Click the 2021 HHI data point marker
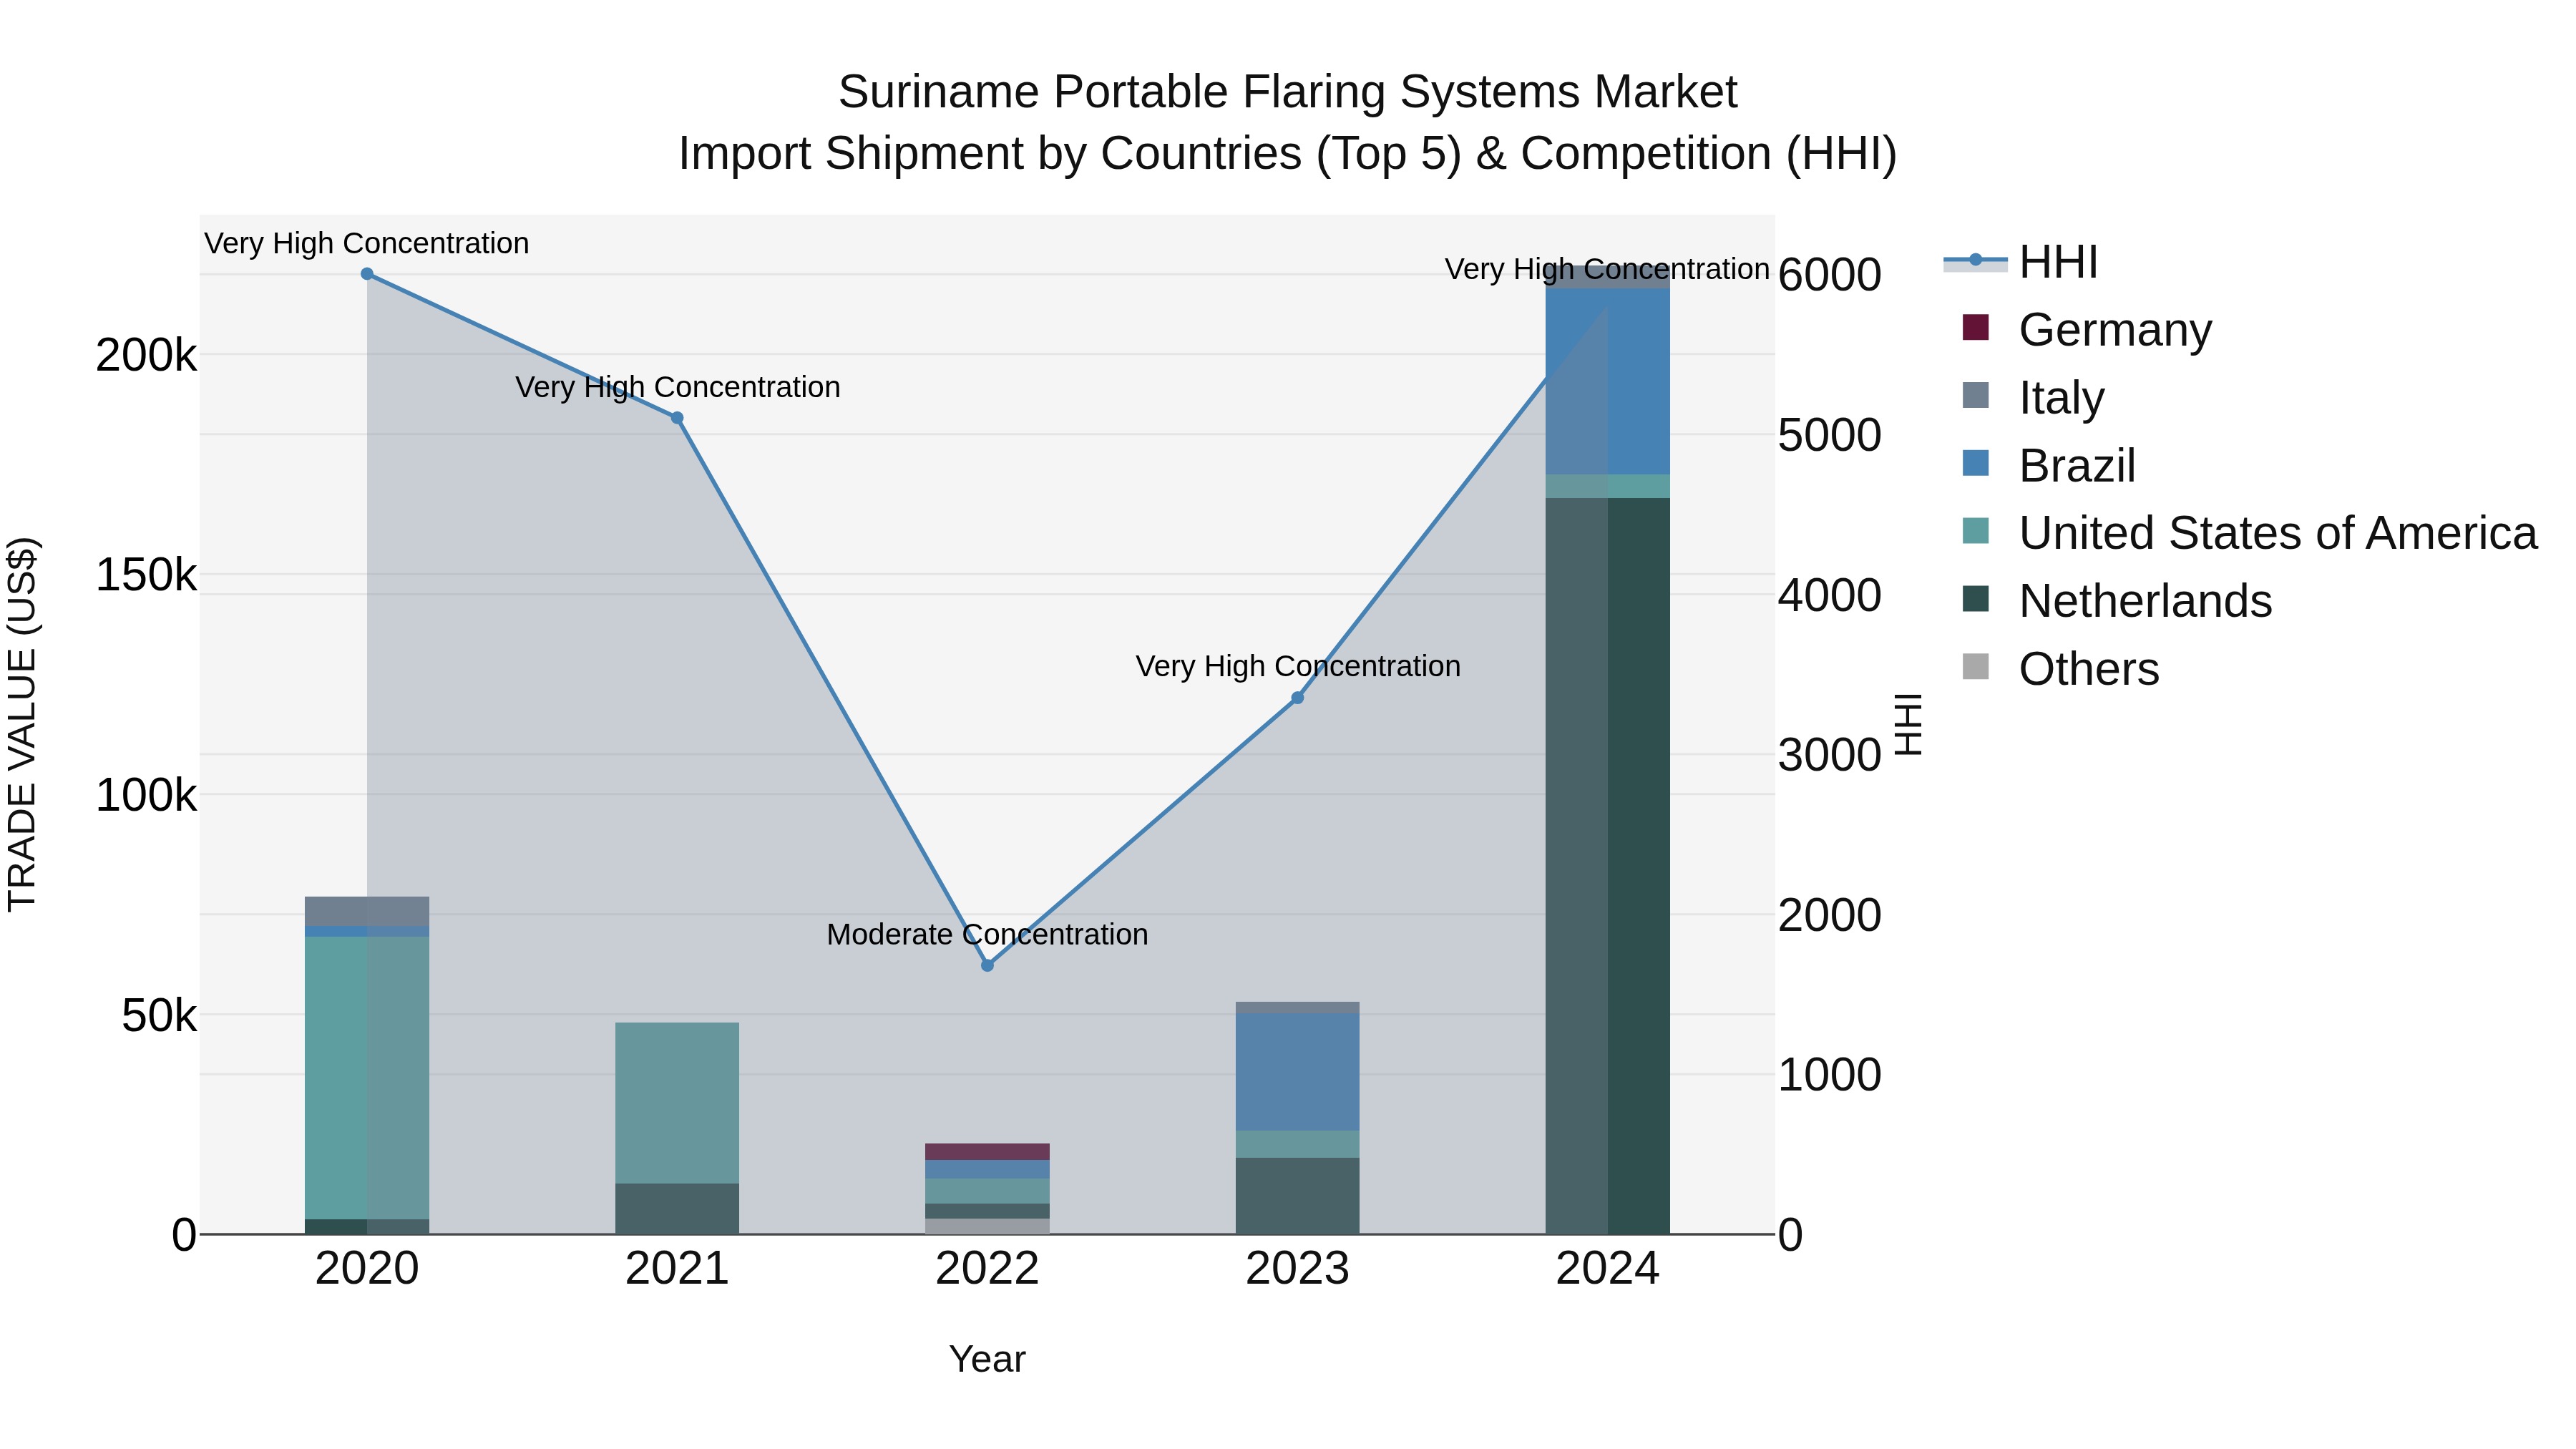The height and width of the screenshot is (1449, 2576). (x=677, y=418)
